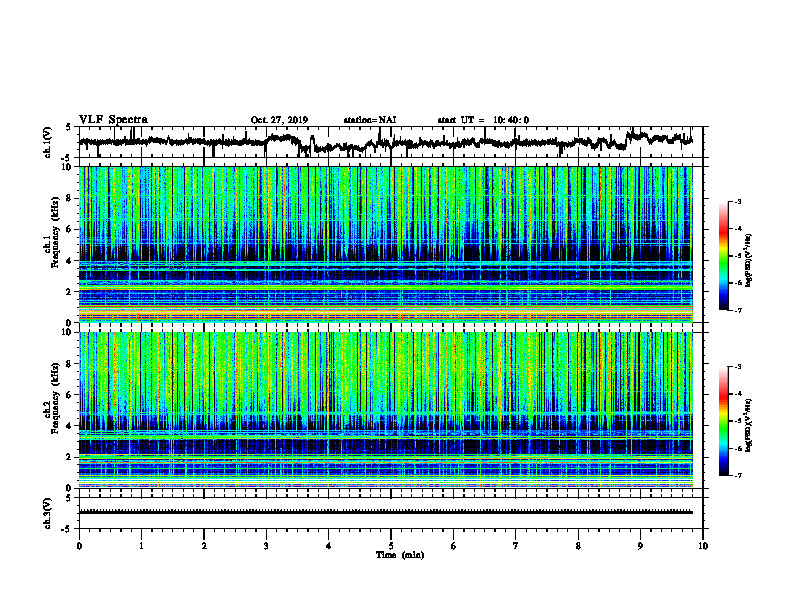This screenshot has width=792, height=612.
Task: Click the "2" kHz tick of ch.2 spectrogram
Action: 70,457
